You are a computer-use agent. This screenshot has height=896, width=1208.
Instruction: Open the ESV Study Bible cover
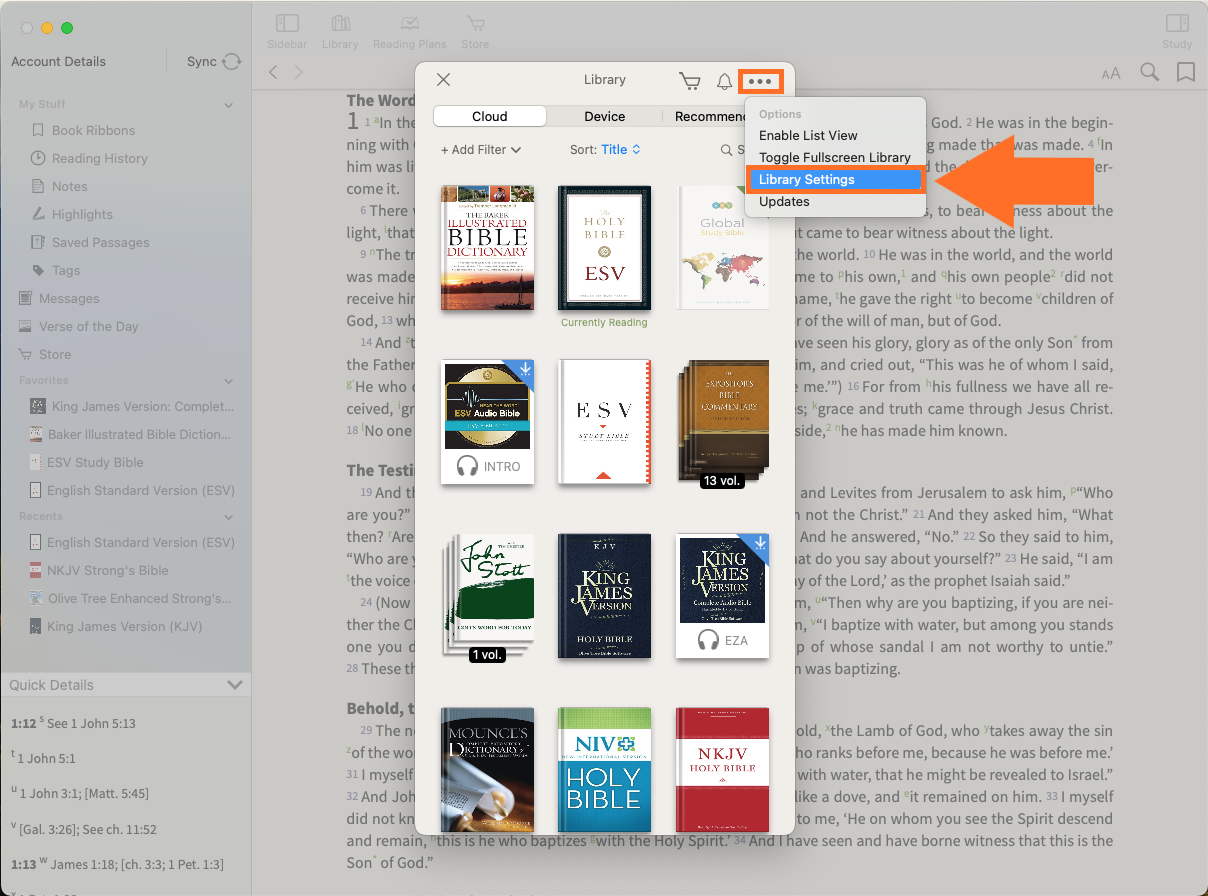pyautogui.click(x=604, y=422)
